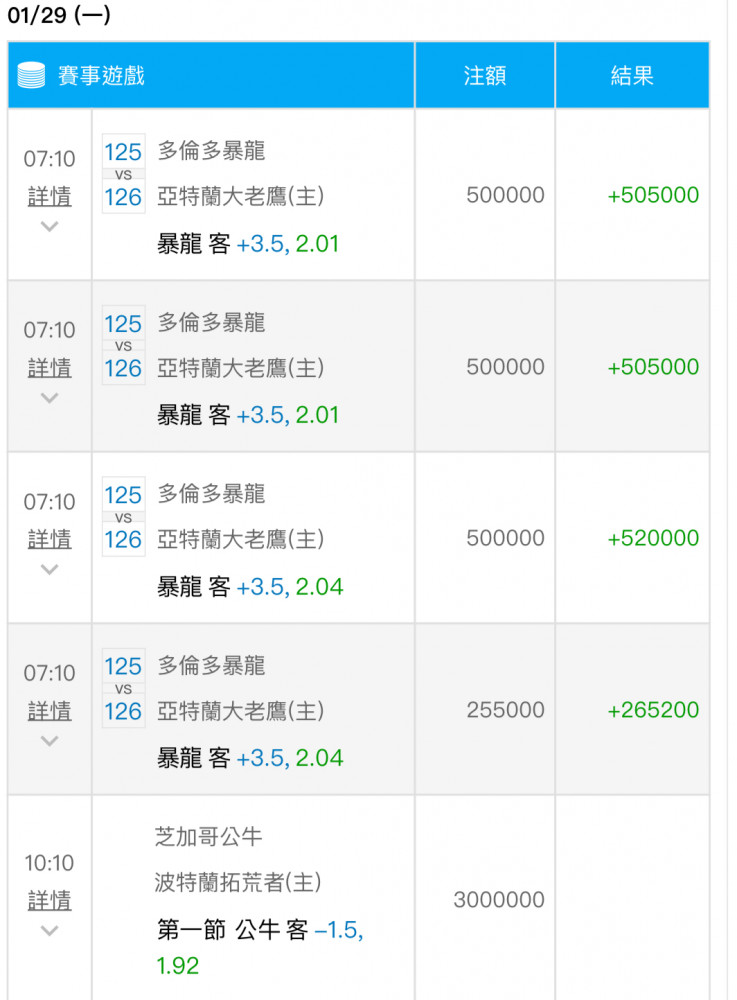Click 暴龍 客 +3.5, 2.01 odds in first row
The height and width of the screenshot is (1000, 737).
pos(248,244)
